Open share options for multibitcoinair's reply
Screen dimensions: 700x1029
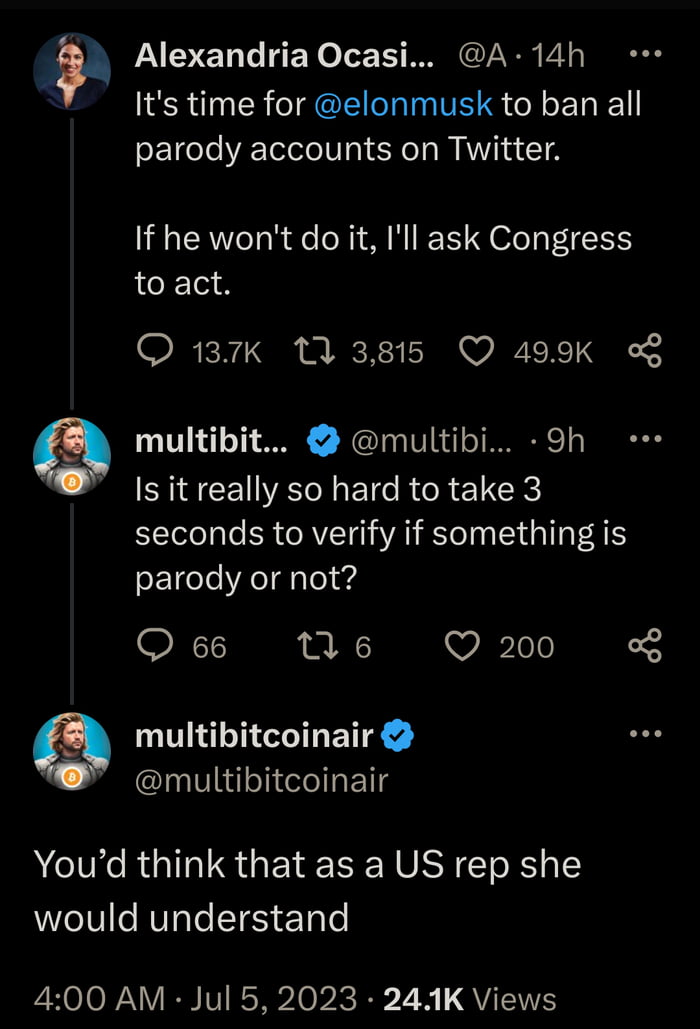[x=643, y=646]
